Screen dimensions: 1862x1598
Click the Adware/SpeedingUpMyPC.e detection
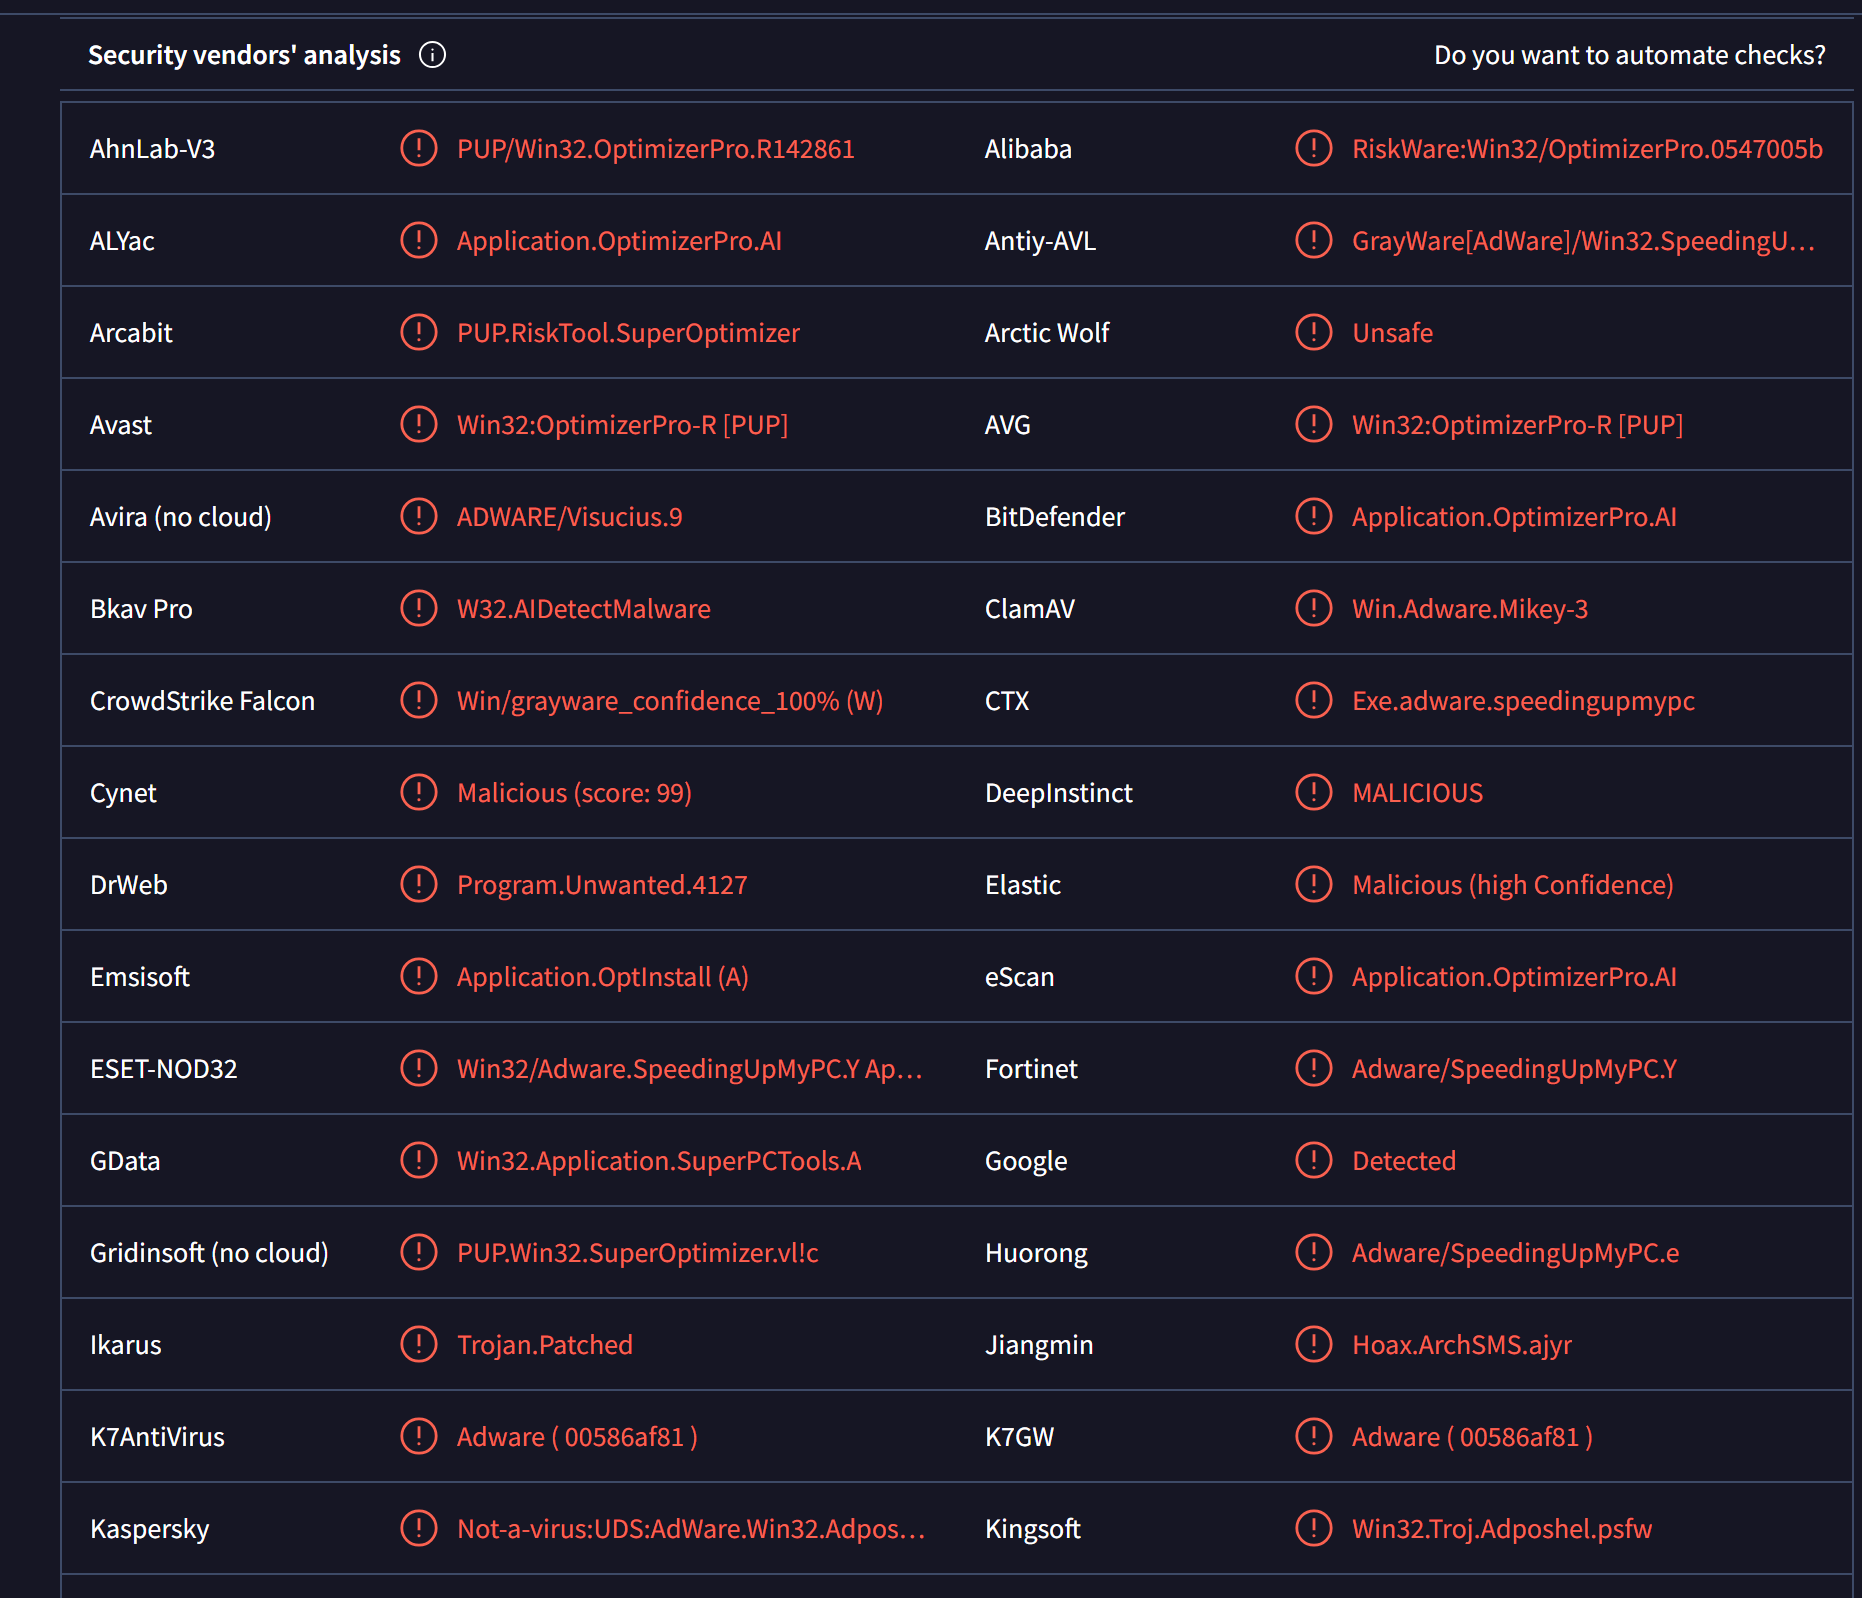[x=1515, y=1253]
